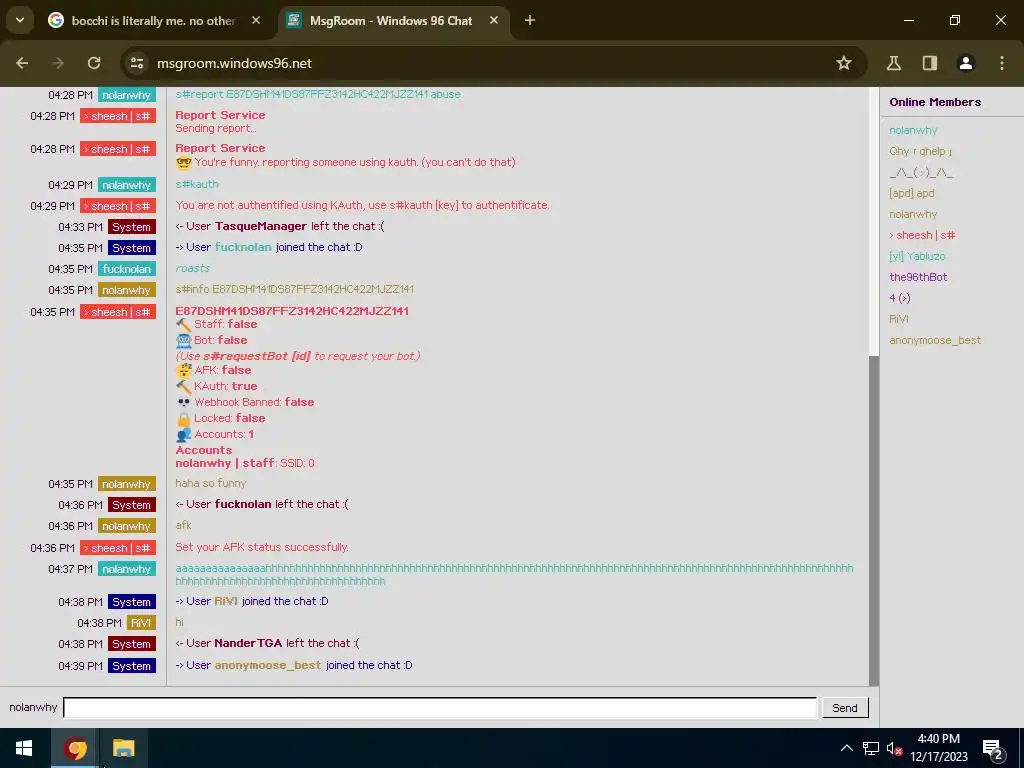
Task: Click Online Members heading
Action: (935, 102)
